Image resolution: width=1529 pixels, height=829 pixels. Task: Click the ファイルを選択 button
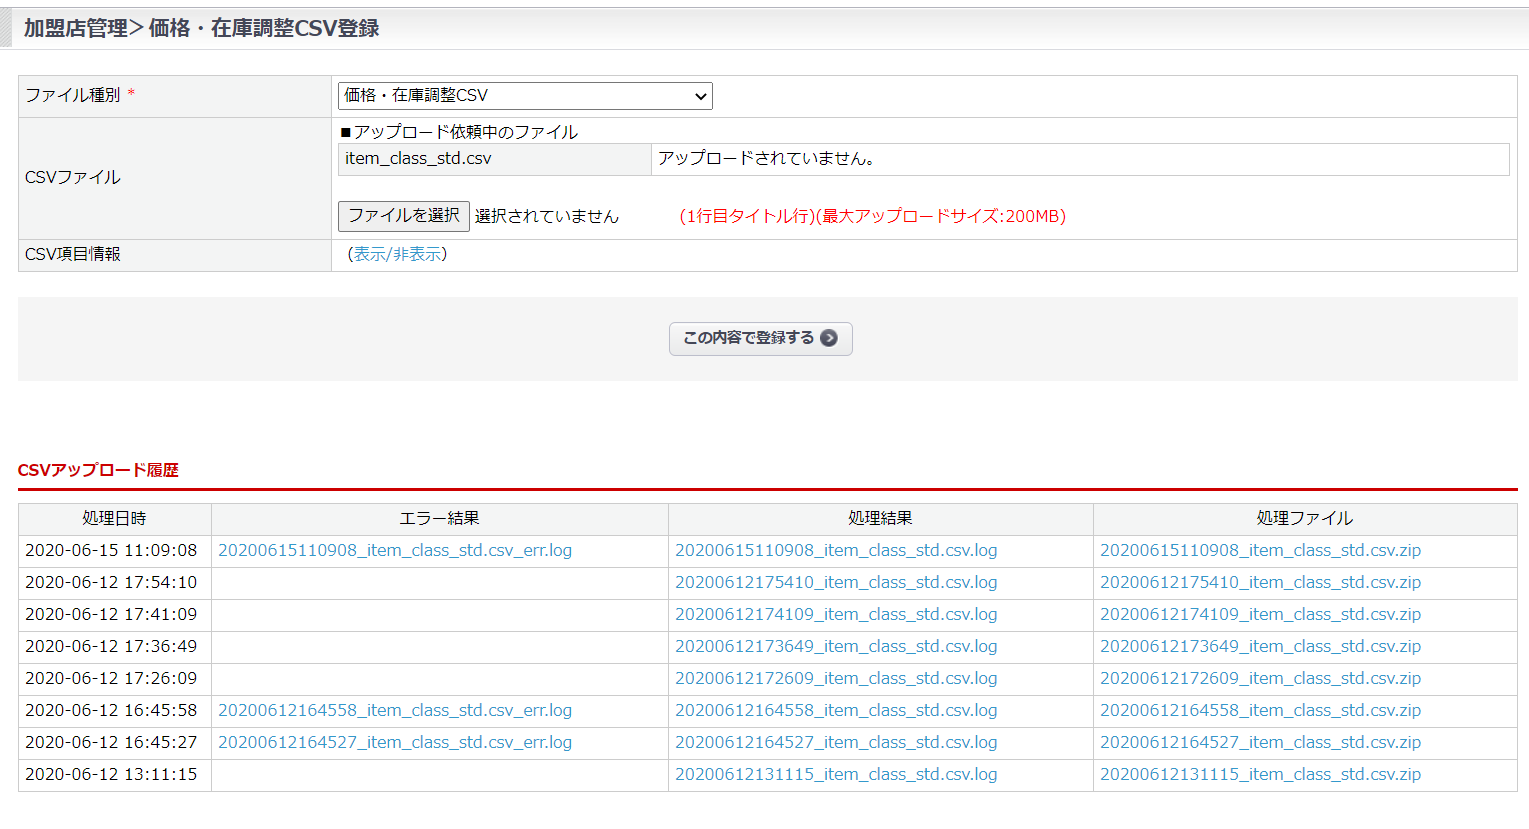tap(404, 216)
